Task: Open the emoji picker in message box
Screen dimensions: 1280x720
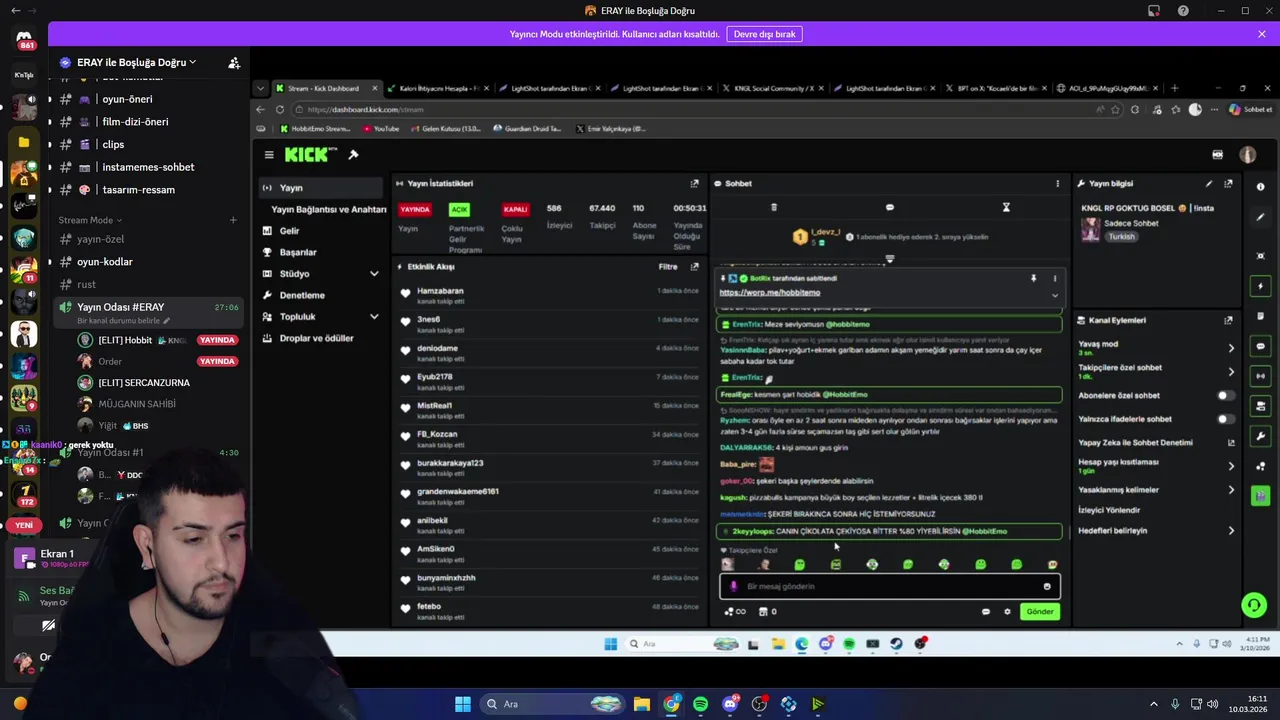Action: pos(1047,586)
